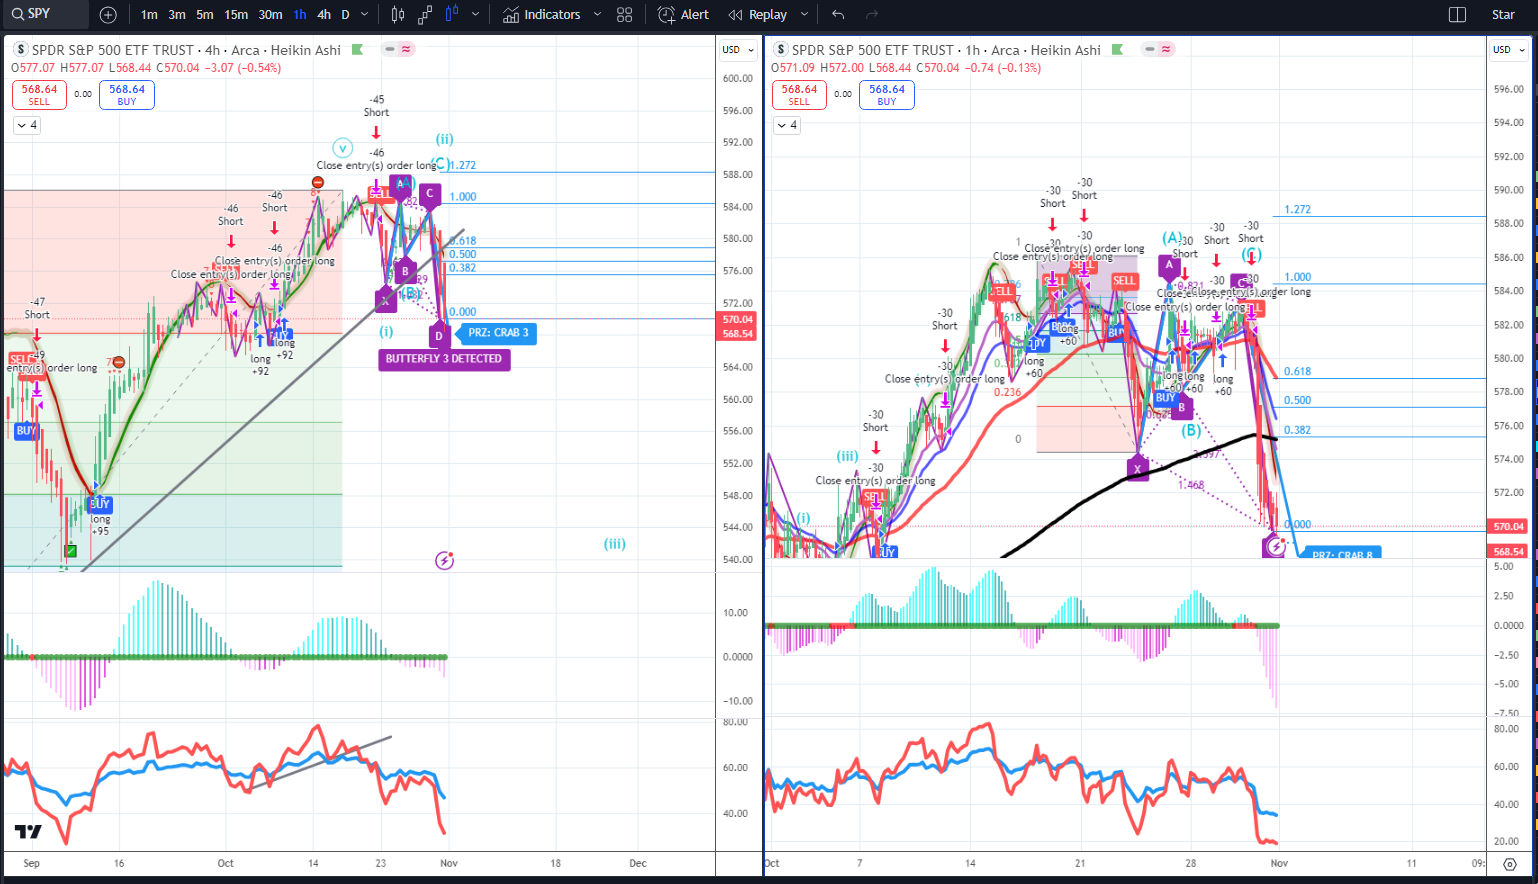1538x884 pixels.
Task: Open the Indicators dialog
Action: (x=541, y=15)
